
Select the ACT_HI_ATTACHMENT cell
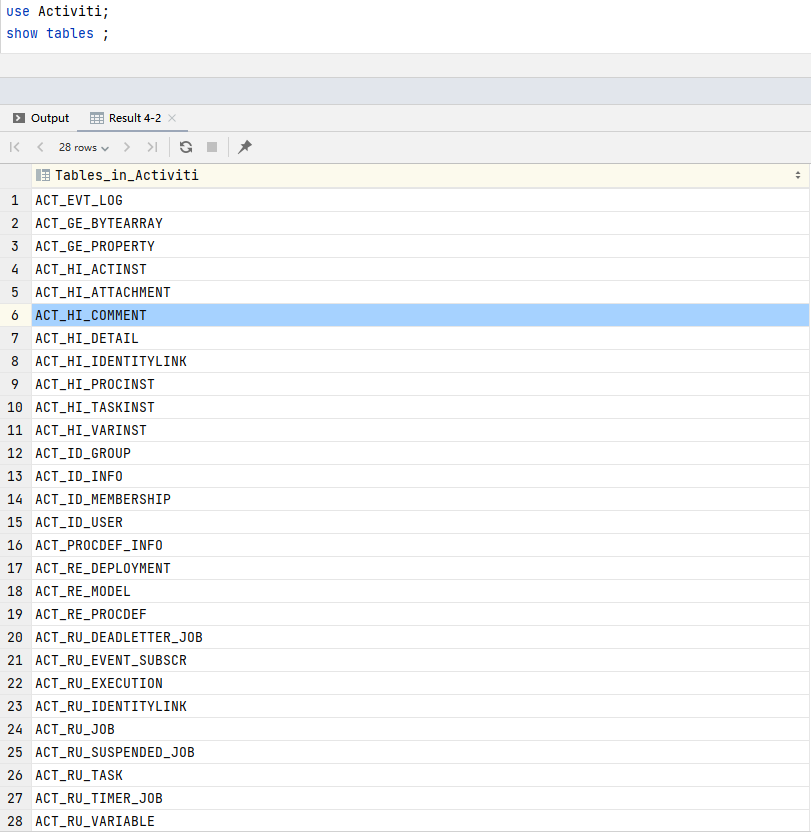point(420,292)
